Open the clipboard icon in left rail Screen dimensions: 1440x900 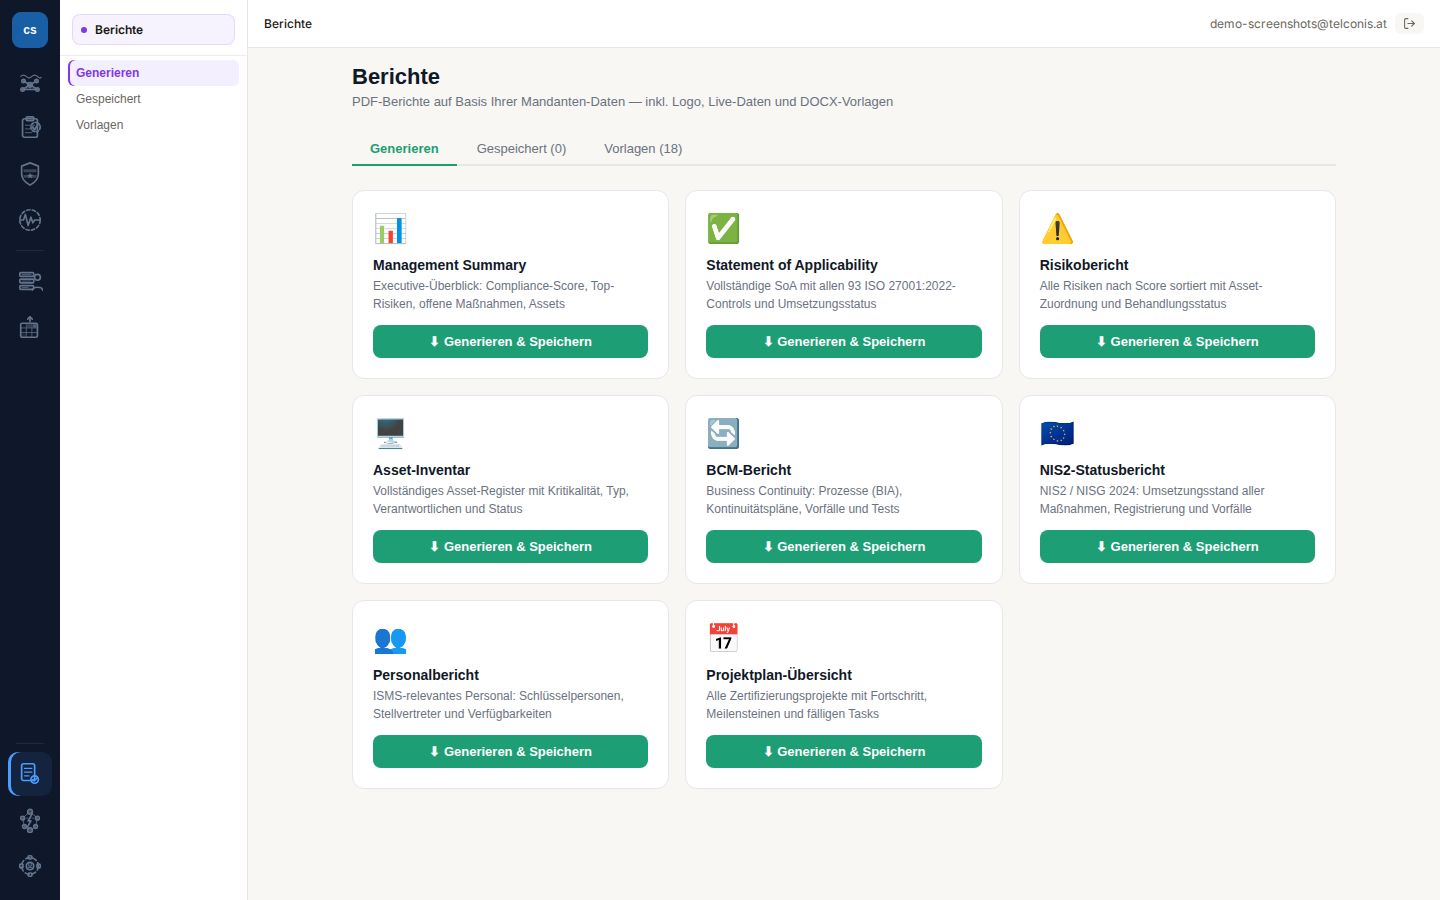[x=30, y=127]
